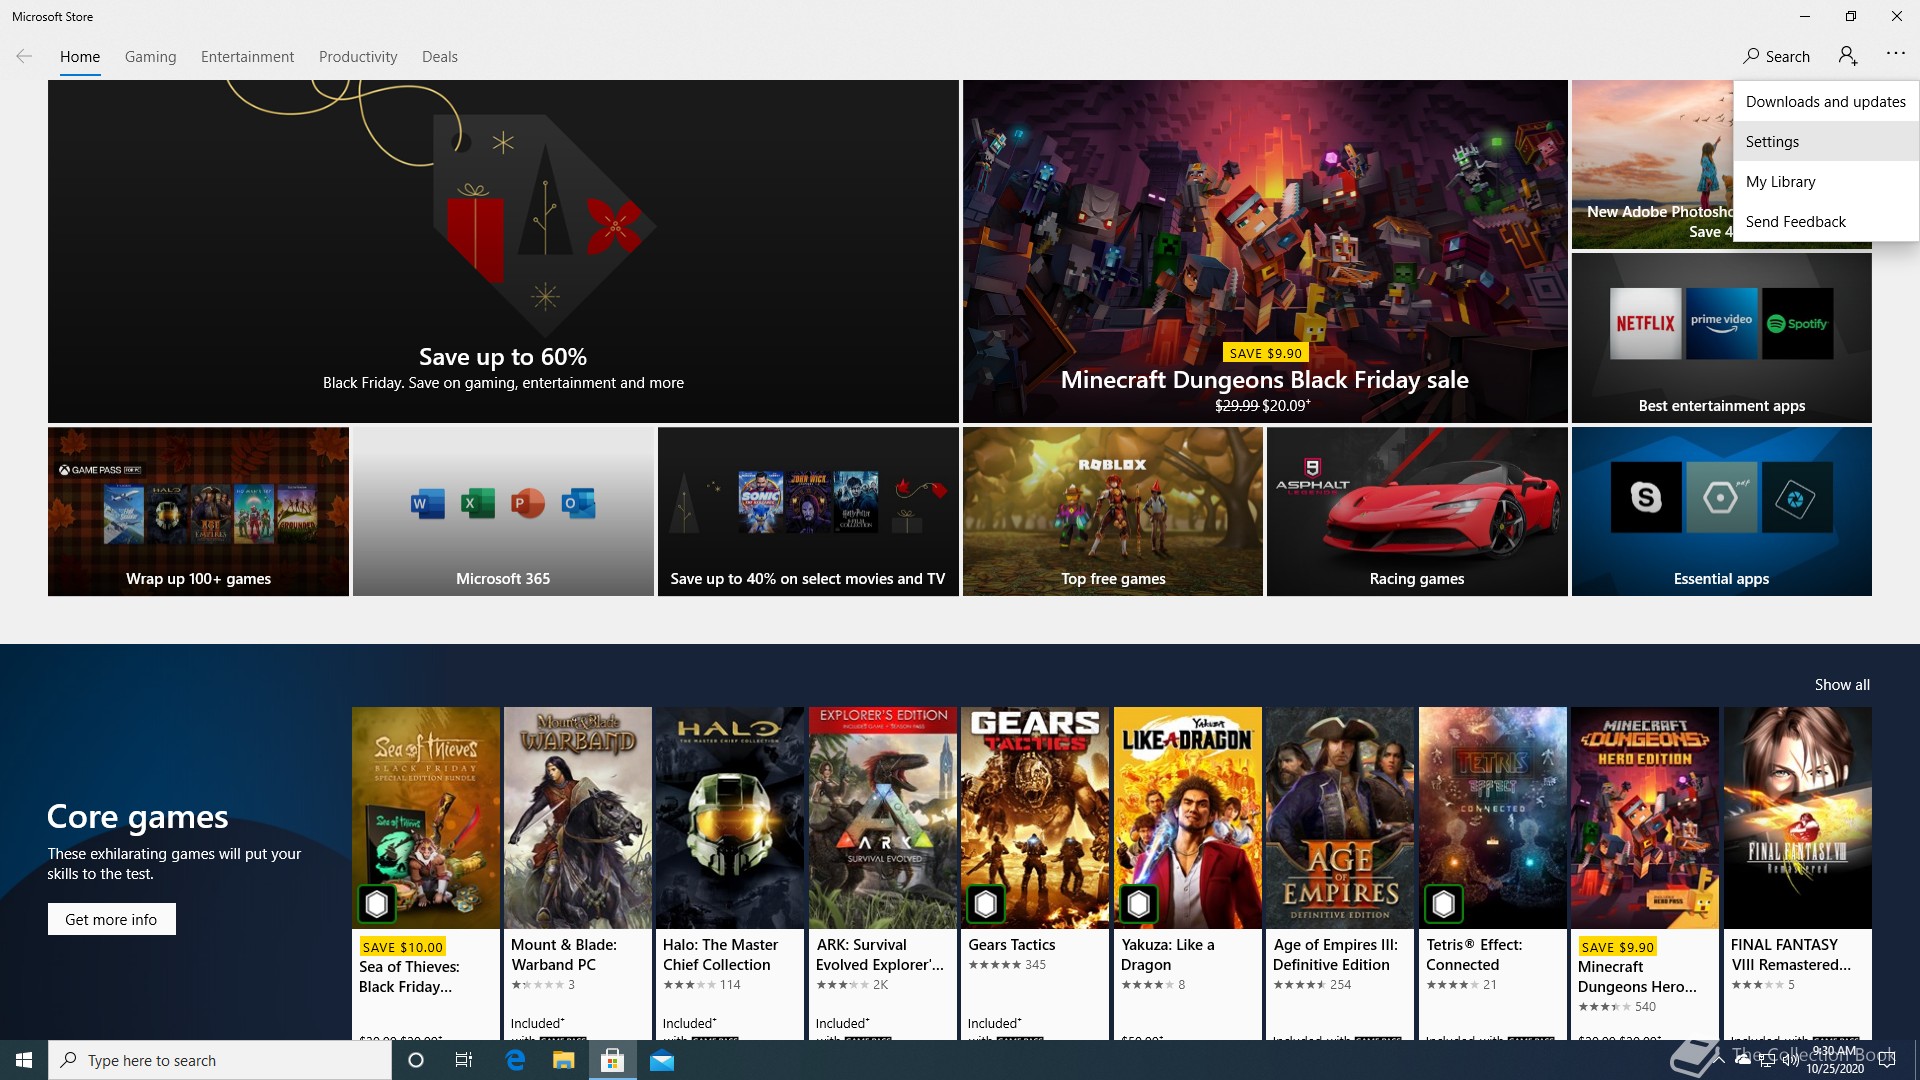Open Age of Empires III Definitive Edition
Image resolution: width=1920 pixels, height=1080 pixels.
tap(1340, 872)
